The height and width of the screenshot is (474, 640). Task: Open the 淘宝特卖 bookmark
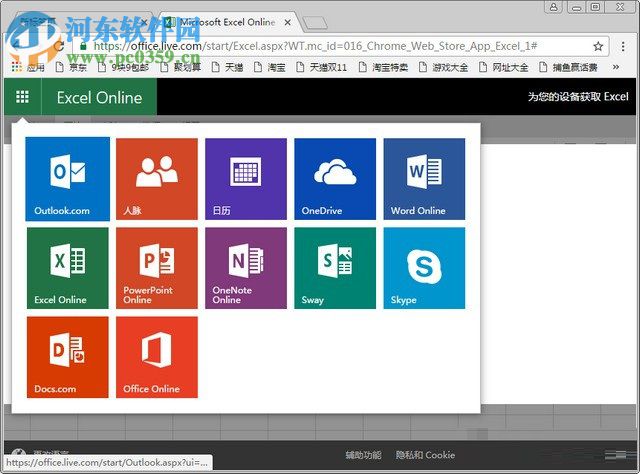coord(383,67)
